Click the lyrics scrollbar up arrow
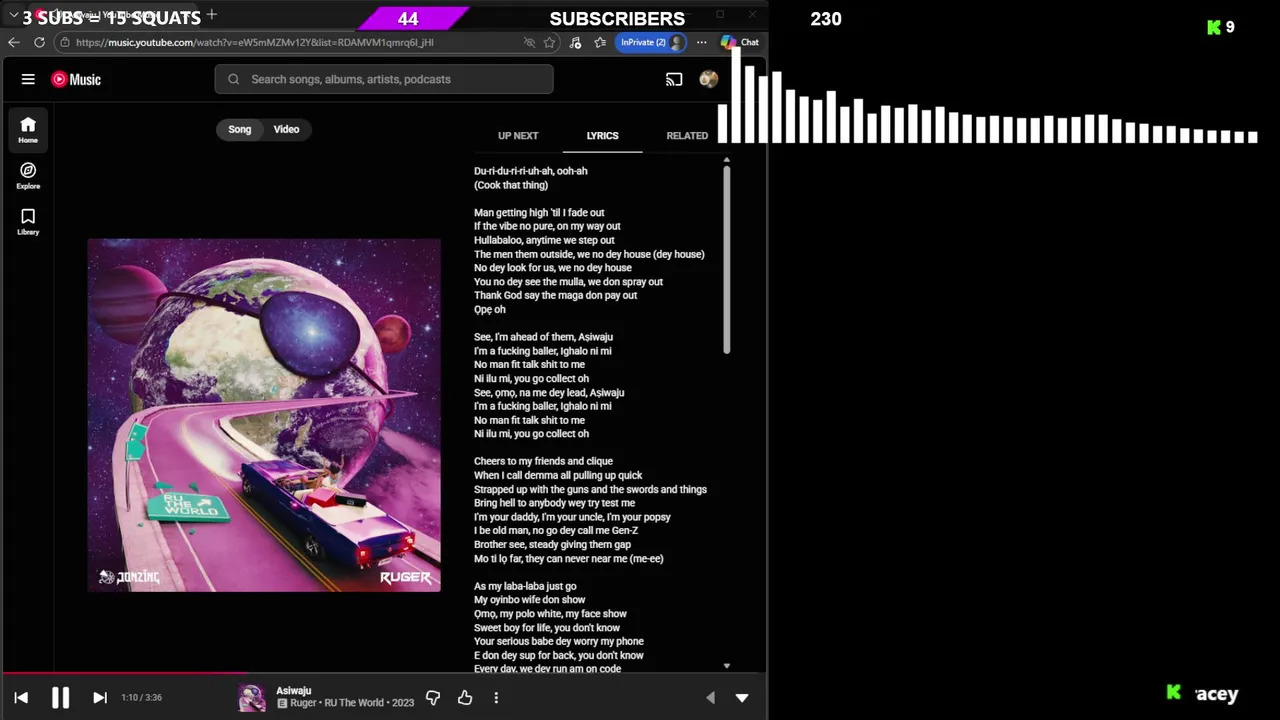Viewport: 1280px width, 720px height. coord(727,160)
